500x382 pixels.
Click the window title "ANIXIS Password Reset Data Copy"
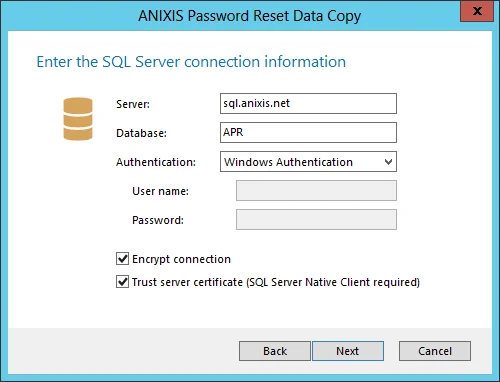[x=250, y=16]
